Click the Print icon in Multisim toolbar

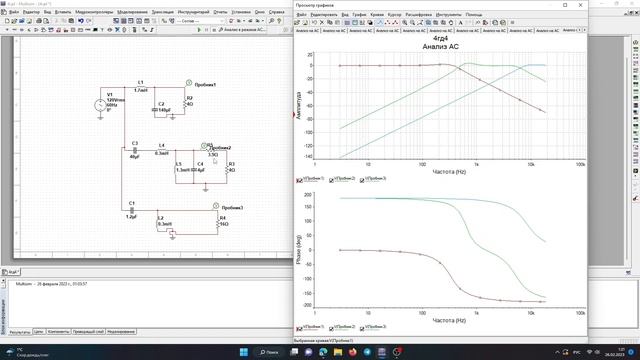(39, 21)
